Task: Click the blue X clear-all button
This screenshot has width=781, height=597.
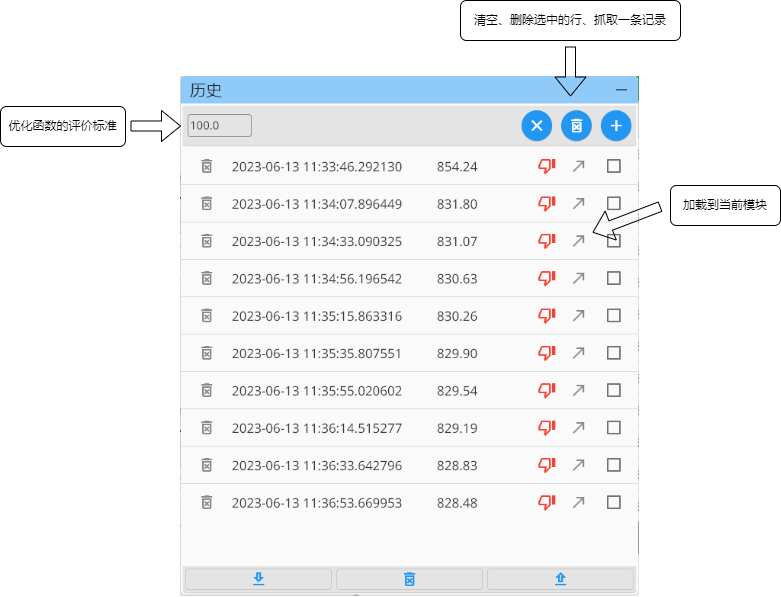Action: pyautogui.click(x=536, y=126)
